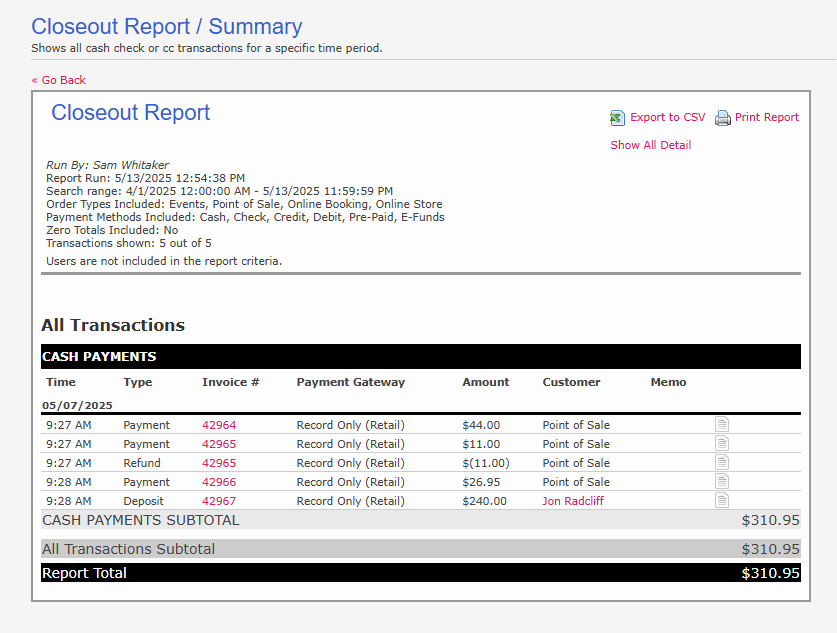
Task: Open memo icon for the Jon Radcliff deposit
Action: [x=722, y=501]
